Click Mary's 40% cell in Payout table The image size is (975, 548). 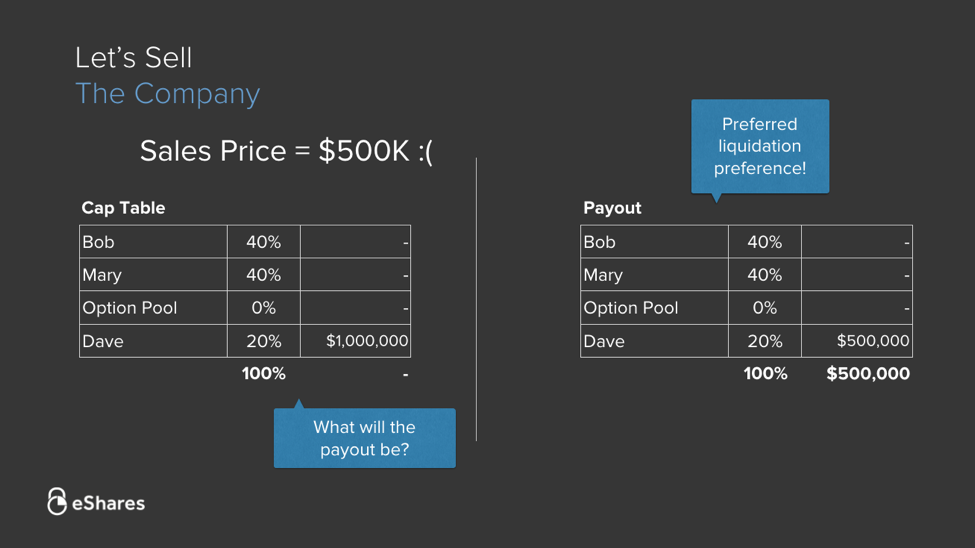(x=764, y=275)
